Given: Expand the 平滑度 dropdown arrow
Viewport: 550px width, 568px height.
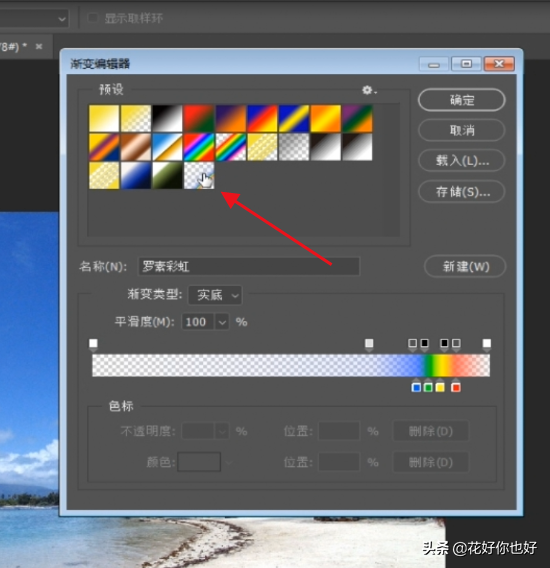Looking at the screenshot, I should (x=222, y=322).
